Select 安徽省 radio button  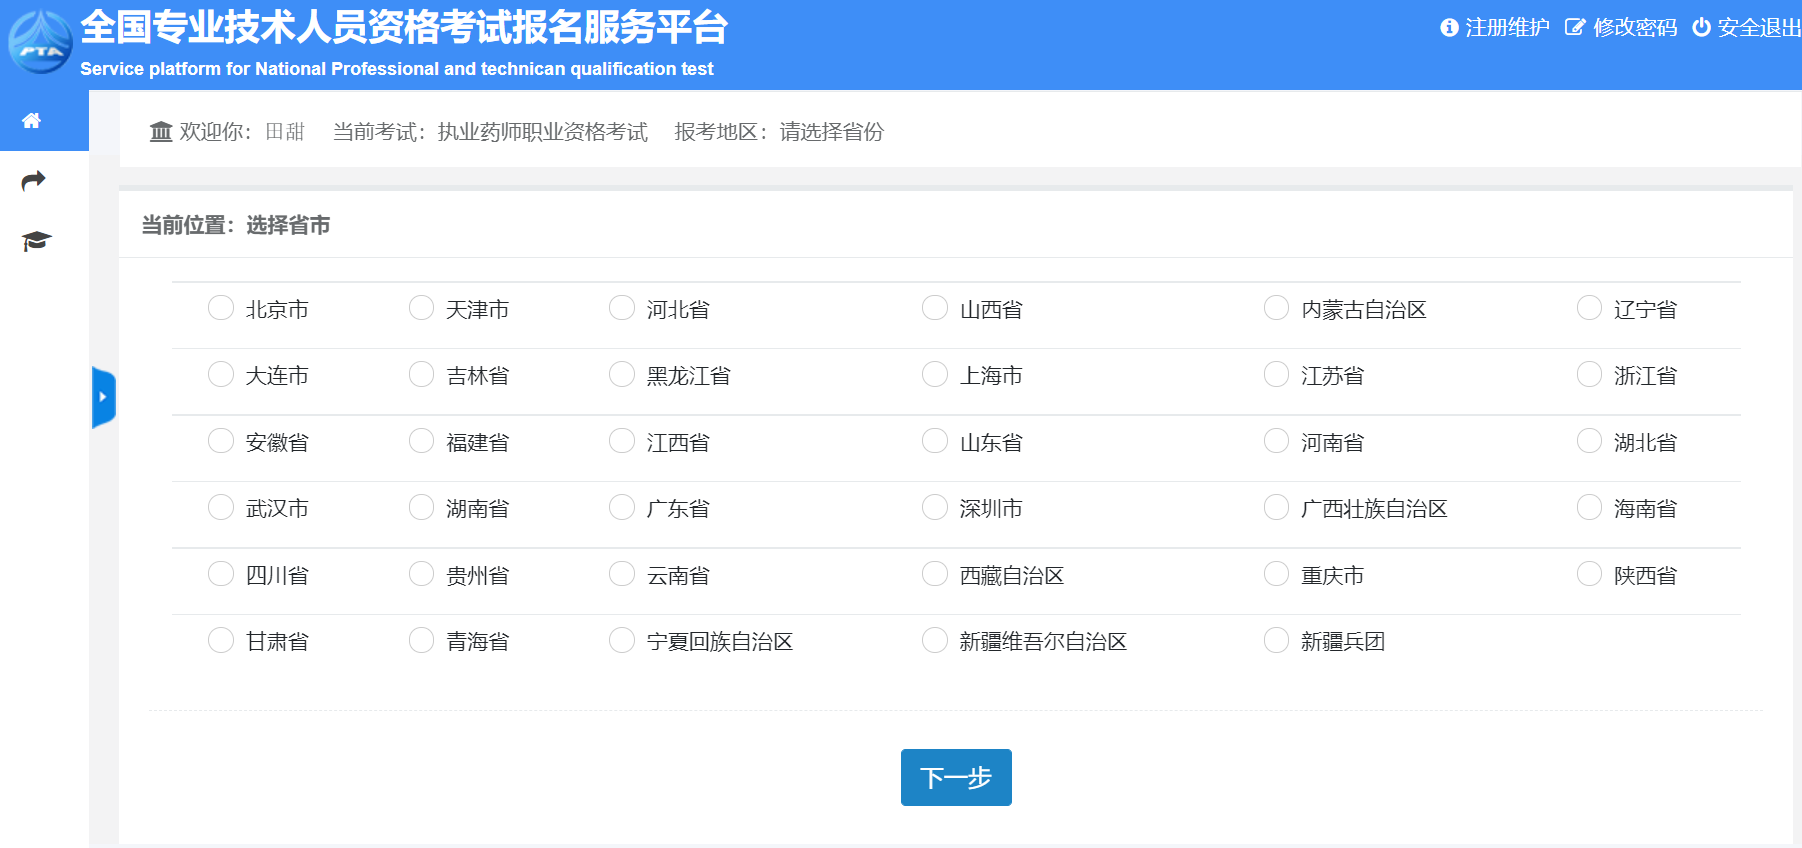coord(221,441)
